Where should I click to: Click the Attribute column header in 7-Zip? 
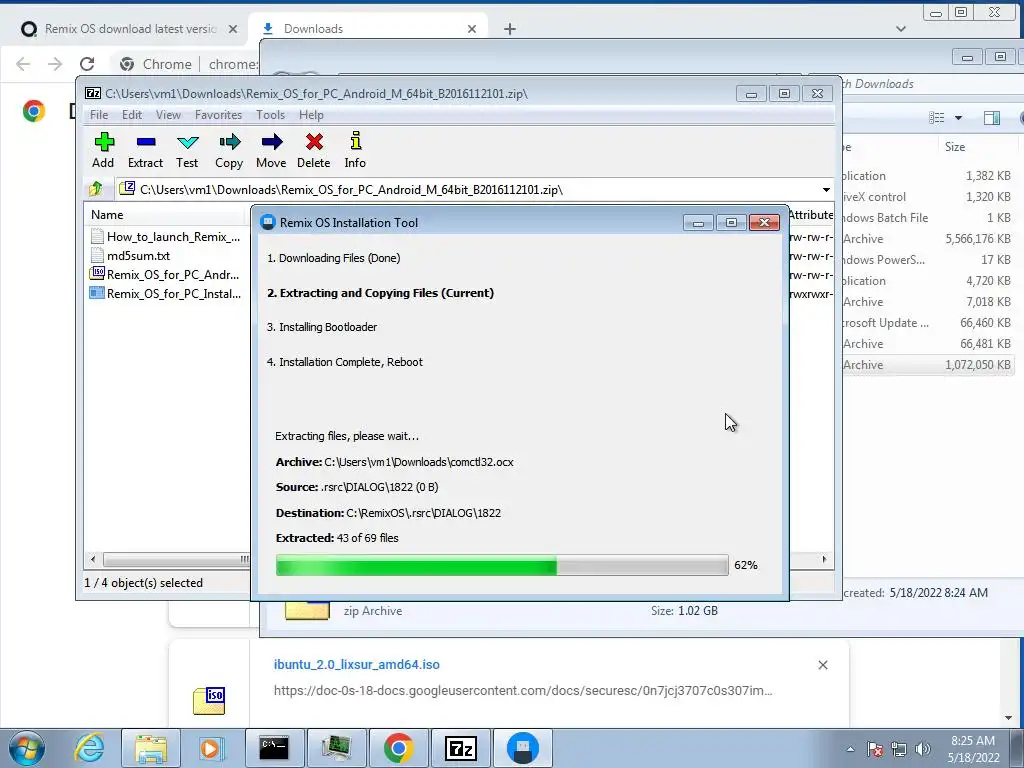(x=811, y=215)
